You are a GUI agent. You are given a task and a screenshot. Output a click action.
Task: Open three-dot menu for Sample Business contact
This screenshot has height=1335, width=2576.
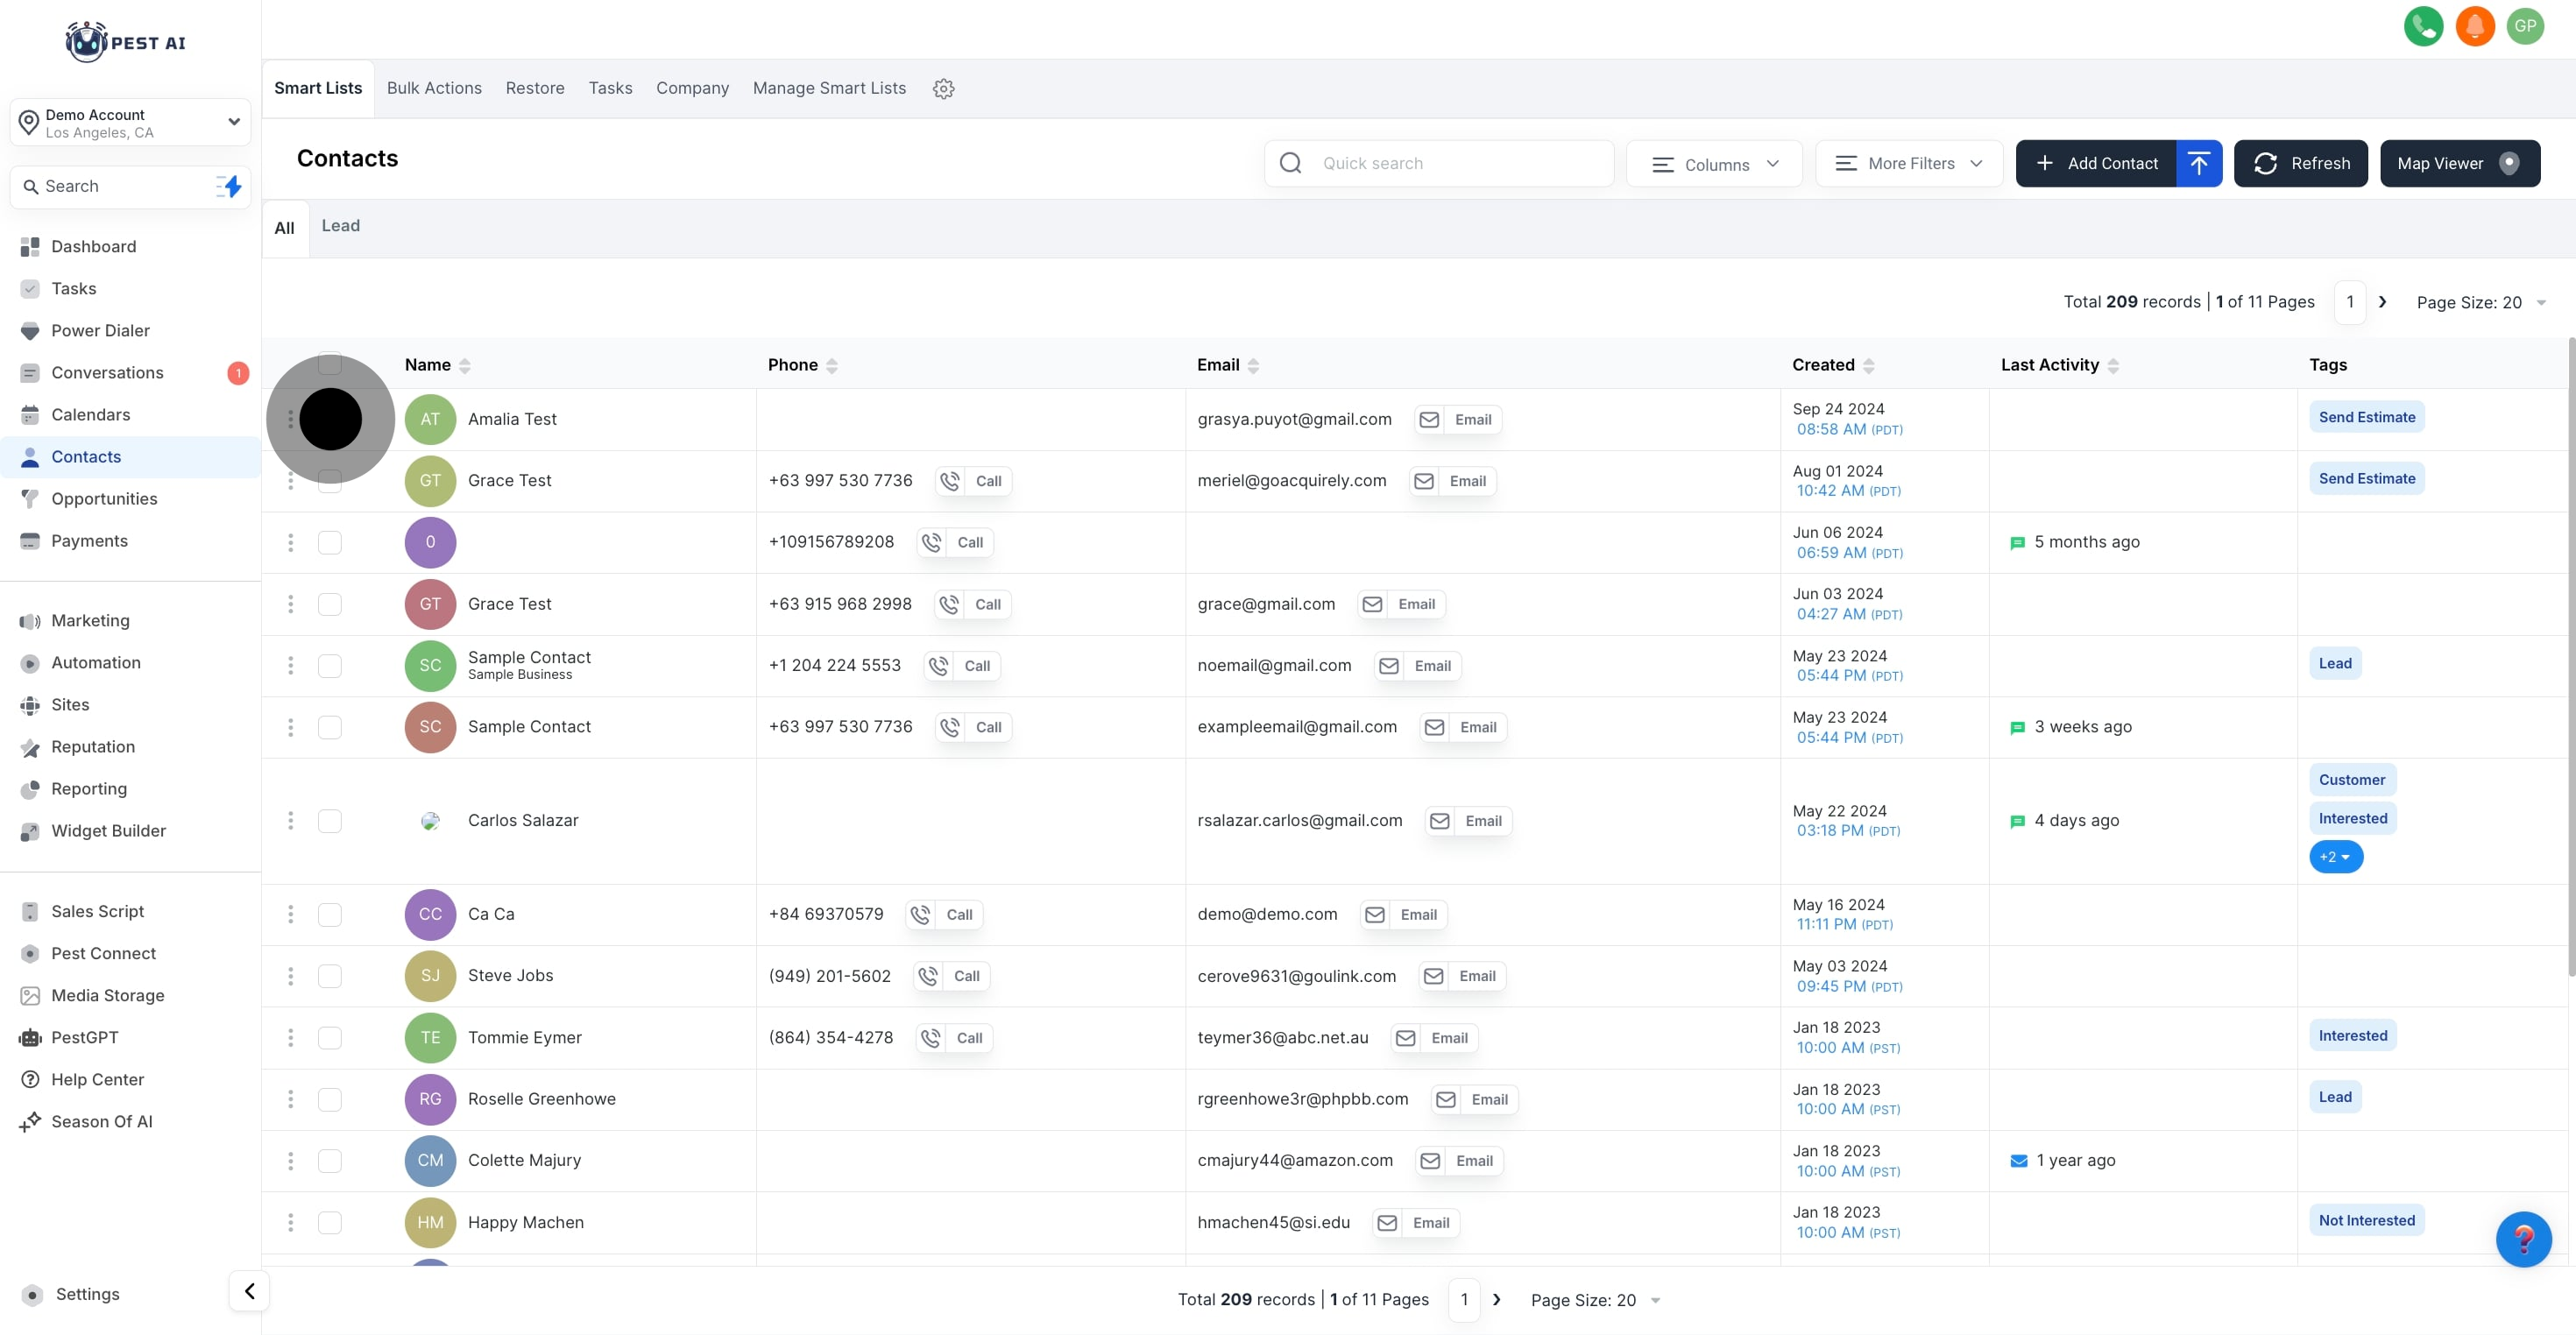[x=291, y=666]
